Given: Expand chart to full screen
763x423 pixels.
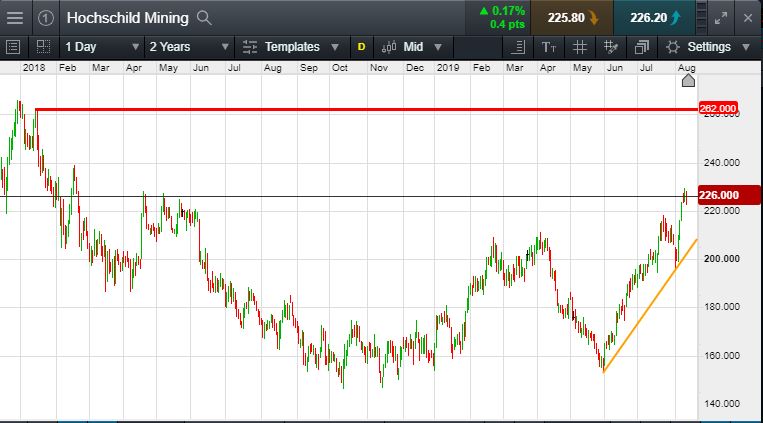Looking at the screenshot, I should 721,18.
